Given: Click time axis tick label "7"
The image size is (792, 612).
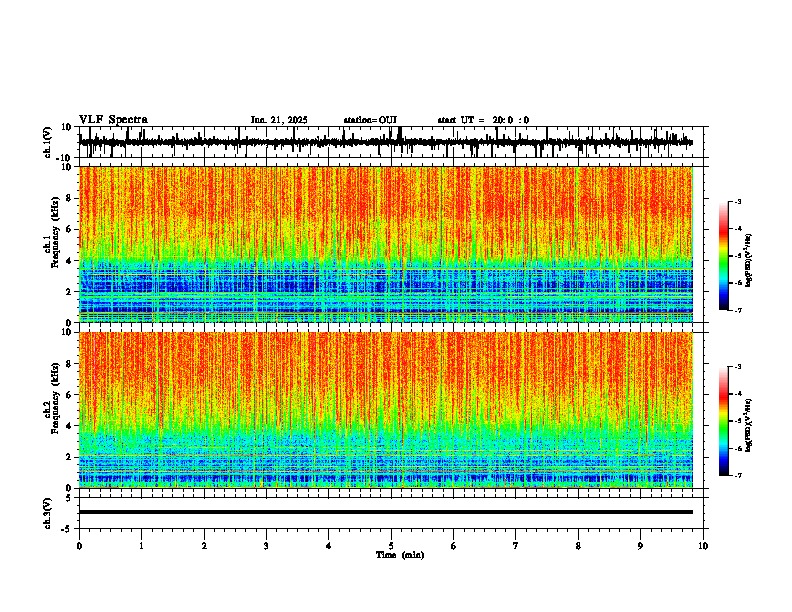Looking at the screenshot, I should (516, 546).
